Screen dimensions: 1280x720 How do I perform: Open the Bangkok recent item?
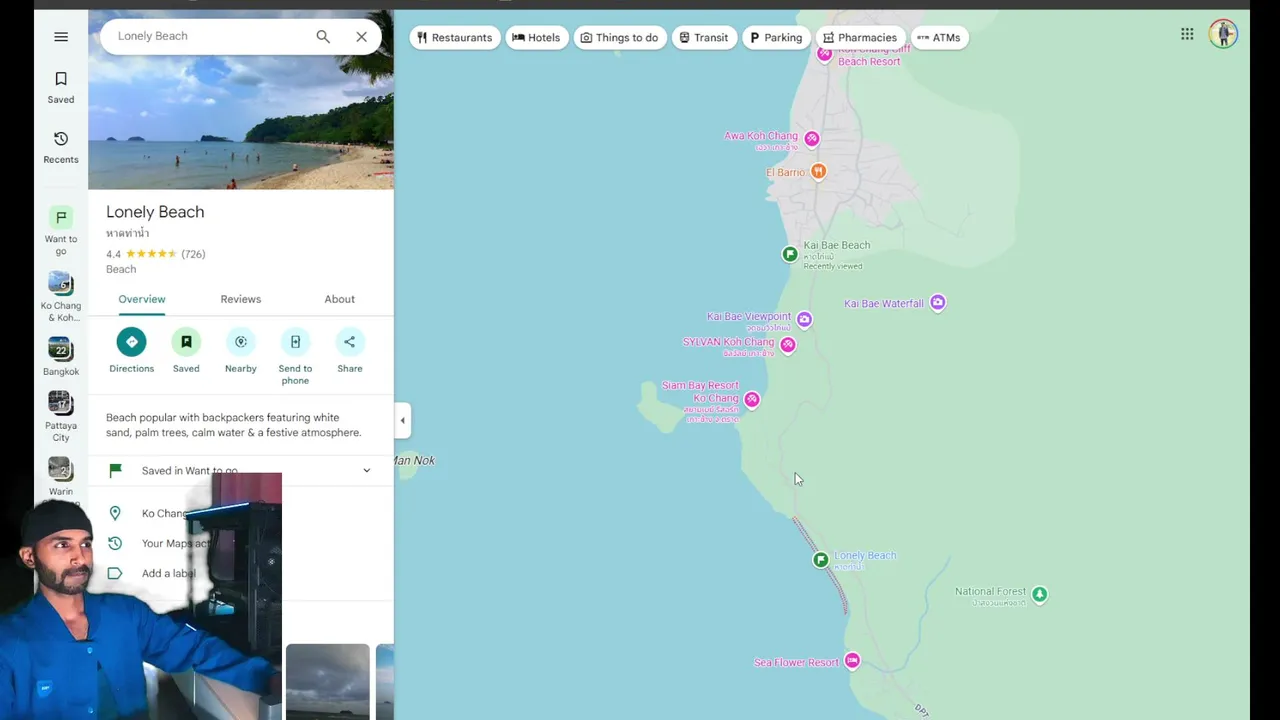coord(61,357)
